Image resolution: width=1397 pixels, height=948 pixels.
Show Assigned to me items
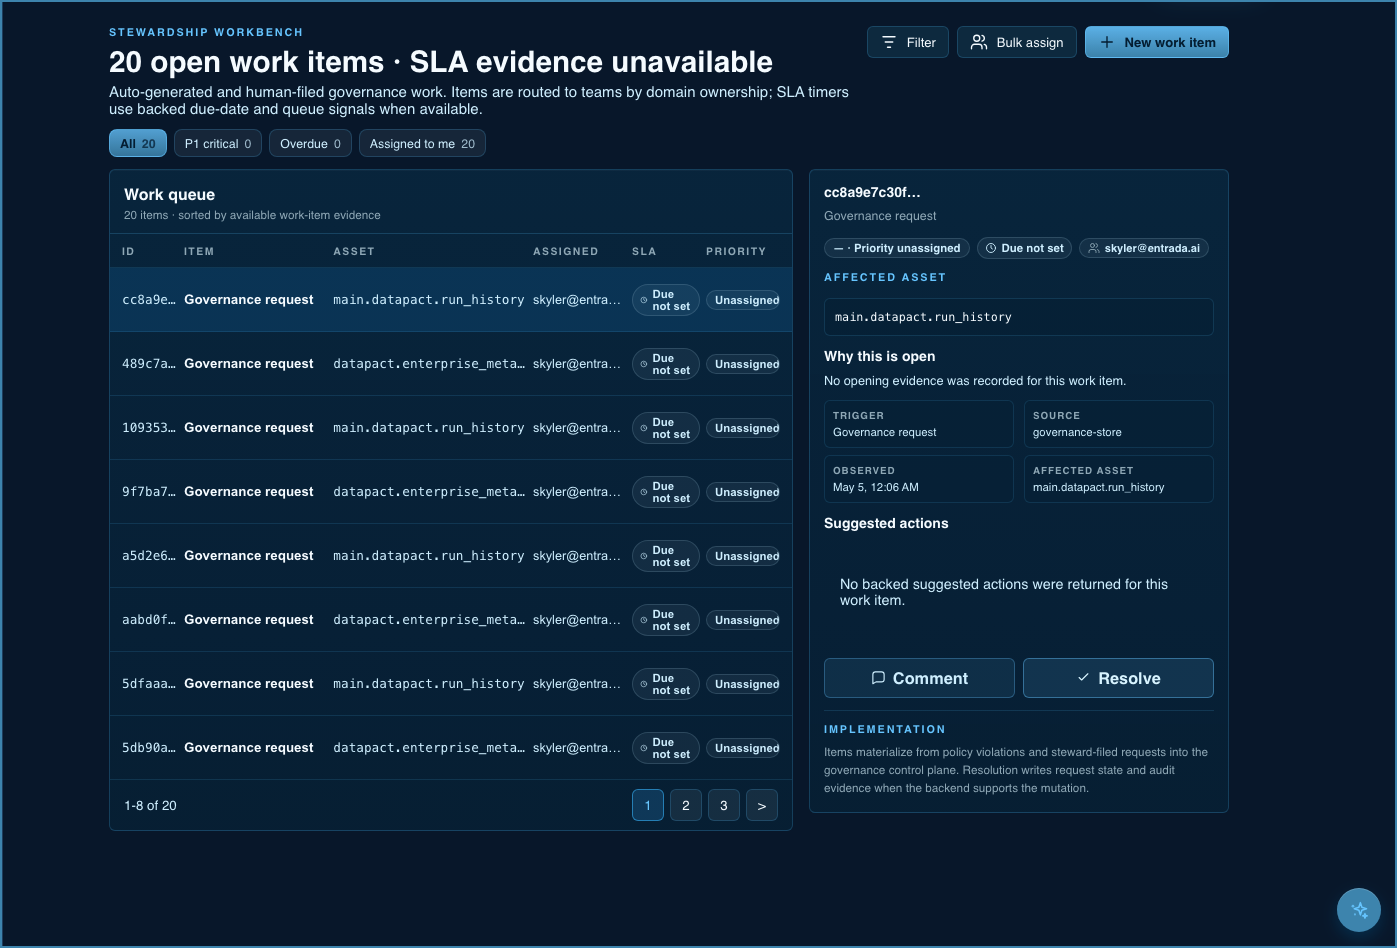[422, 143]
